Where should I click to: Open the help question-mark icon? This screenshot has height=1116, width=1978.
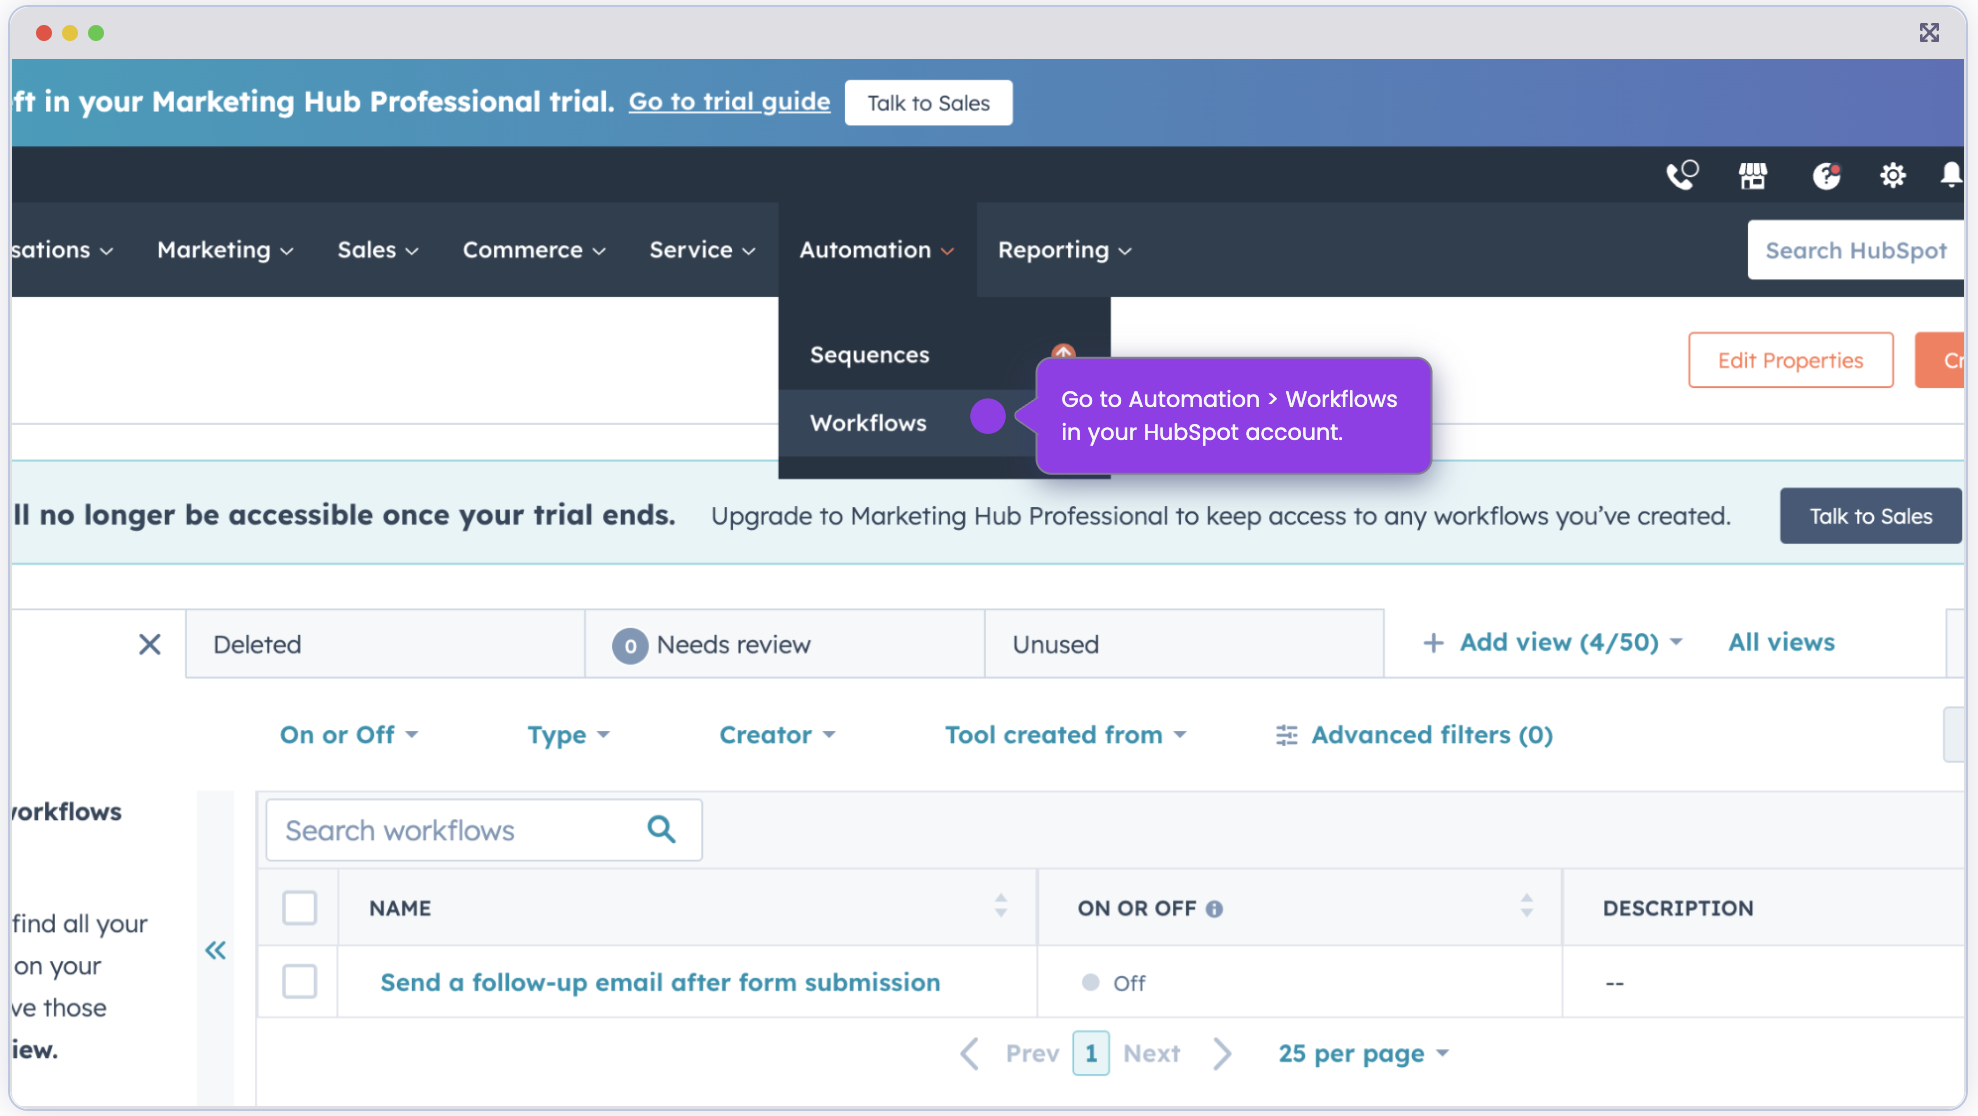[x=1826, y=175]
